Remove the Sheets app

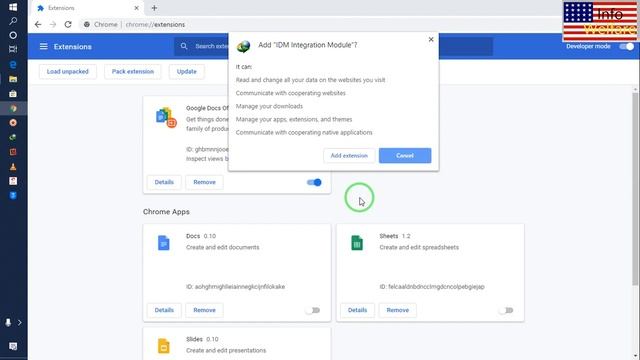(x=398, y=310)
